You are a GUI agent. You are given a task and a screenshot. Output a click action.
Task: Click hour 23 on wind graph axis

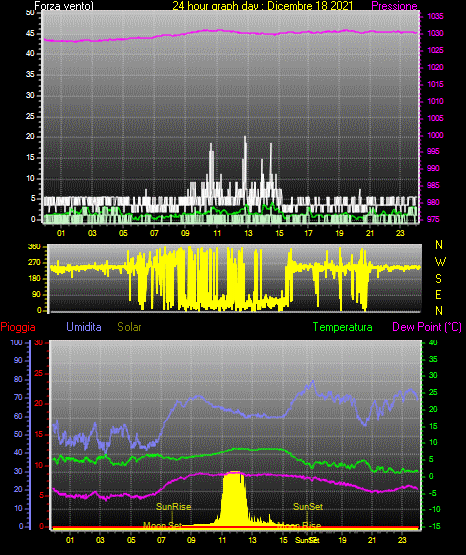[x=400, y=233]
